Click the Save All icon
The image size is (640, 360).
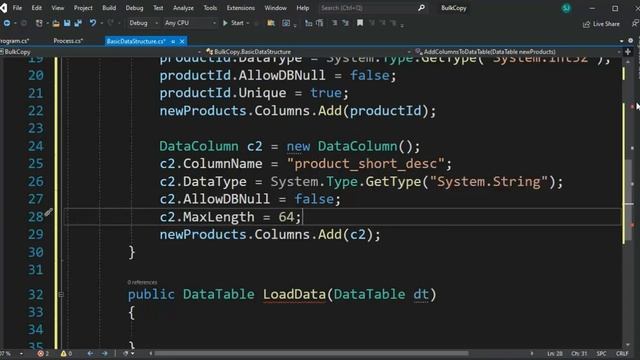tap(78, 23)
